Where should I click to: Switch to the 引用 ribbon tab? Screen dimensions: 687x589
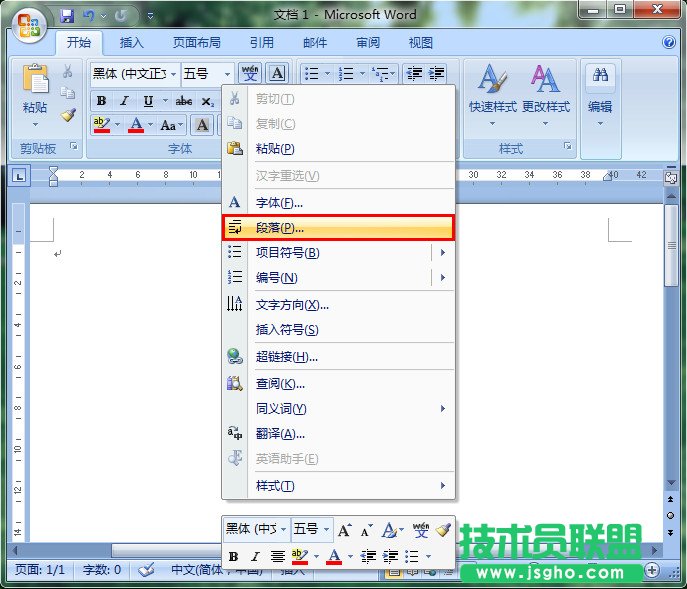(262, 43)
